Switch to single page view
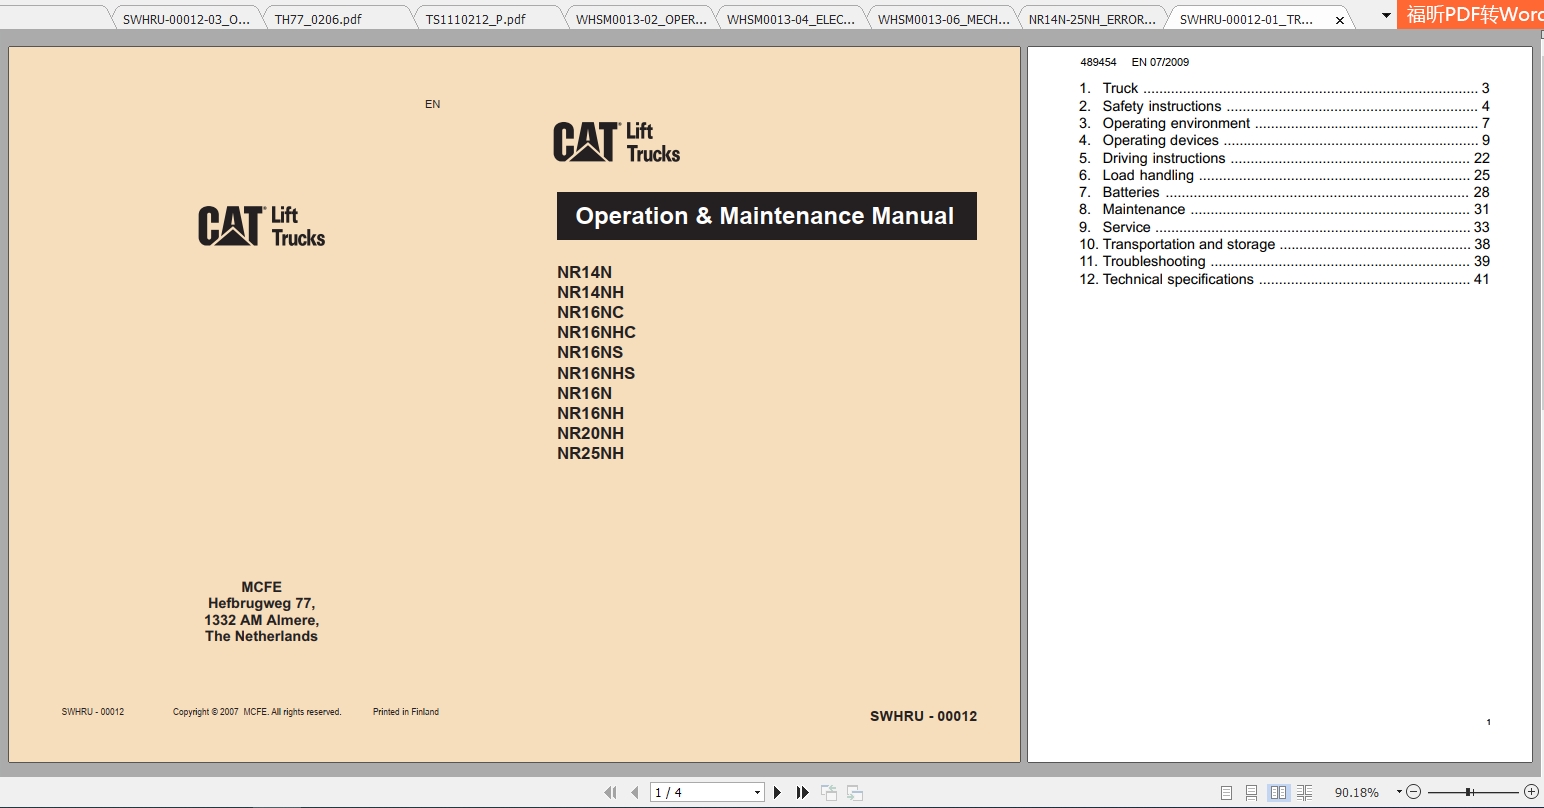Image resolution: width=1544 pixels, height=808 pixels. coord(1226,792)
